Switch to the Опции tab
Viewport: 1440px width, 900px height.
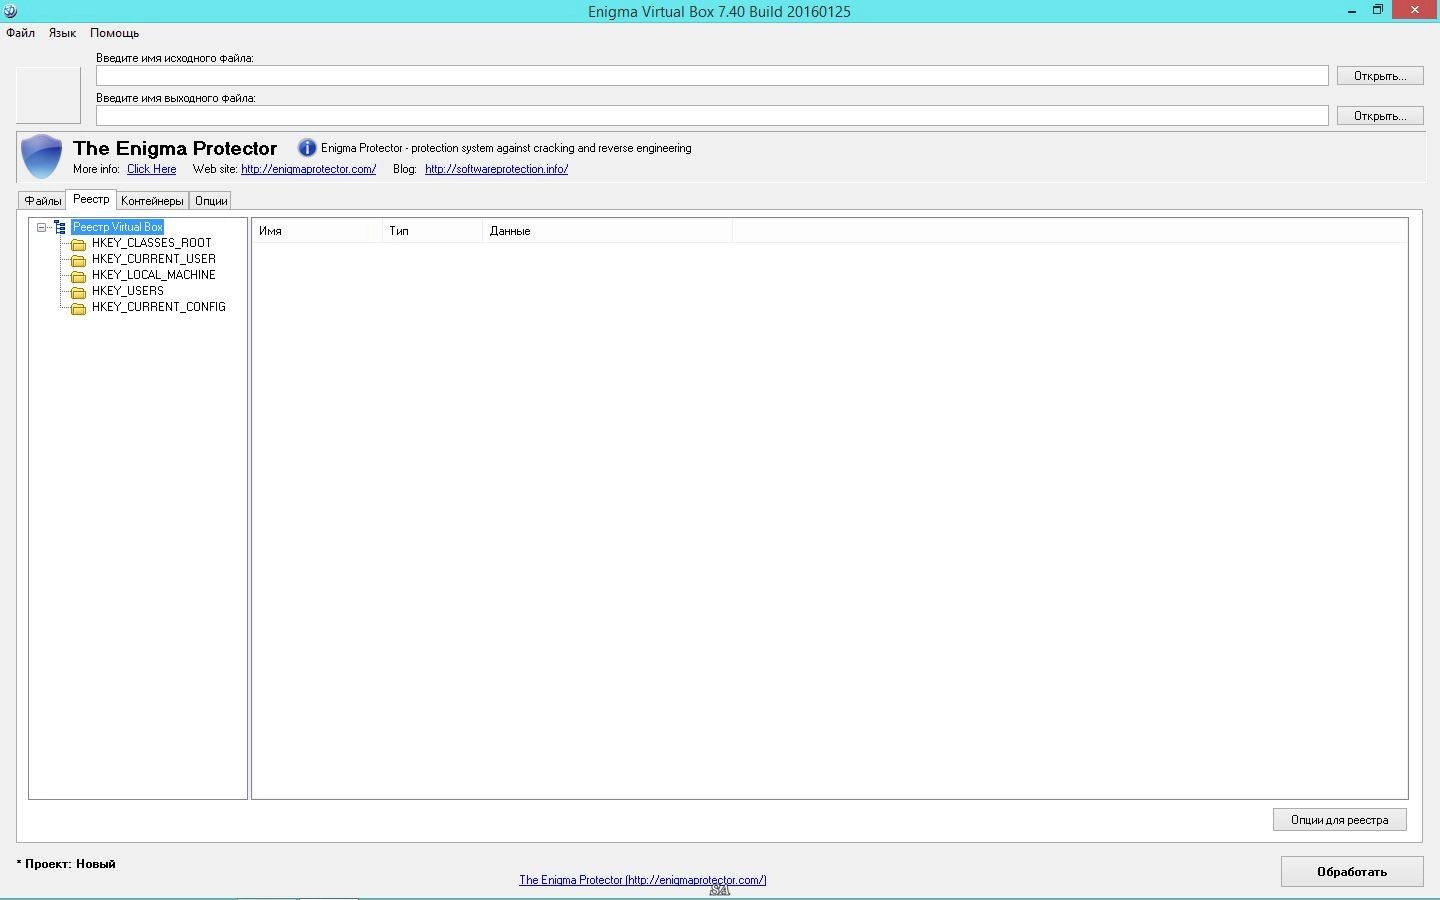pyautogui.click(x=211, y=201)
